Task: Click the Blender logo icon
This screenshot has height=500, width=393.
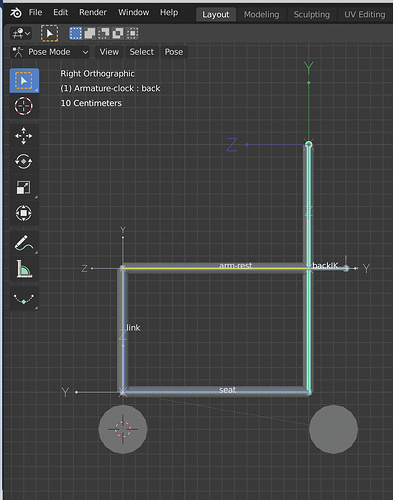Action: pyautogui.click(x=16, y=13)
